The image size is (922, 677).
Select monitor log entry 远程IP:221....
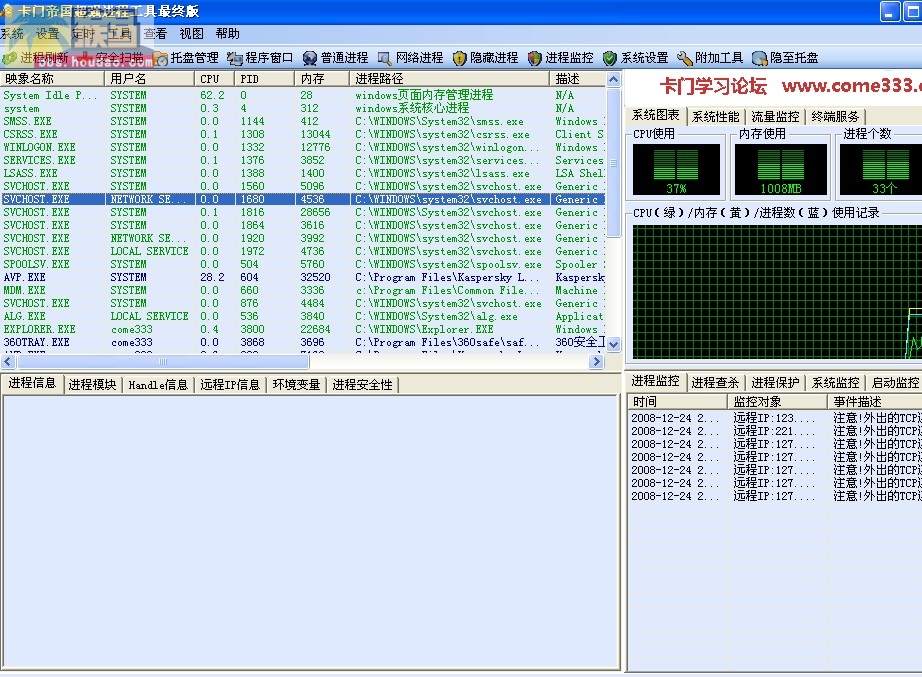[775, 431]
